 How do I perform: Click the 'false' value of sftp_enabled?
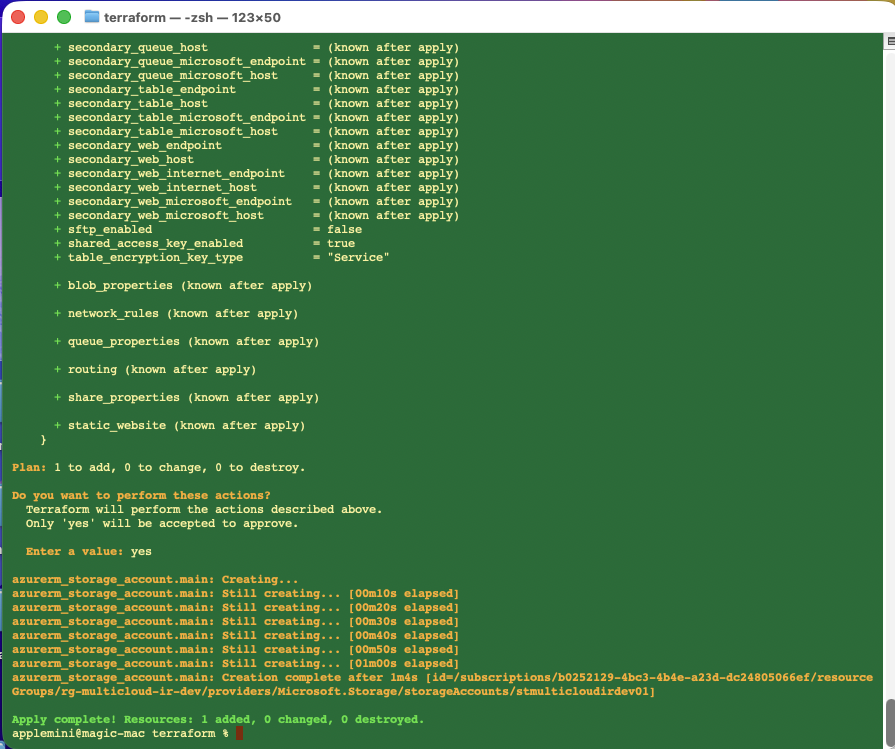click(344, 229)
